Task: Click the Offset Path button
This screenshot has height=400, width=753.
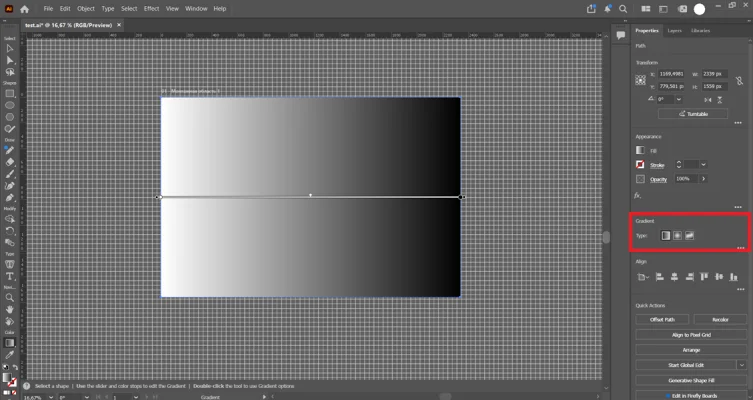Action: (662, 319)
